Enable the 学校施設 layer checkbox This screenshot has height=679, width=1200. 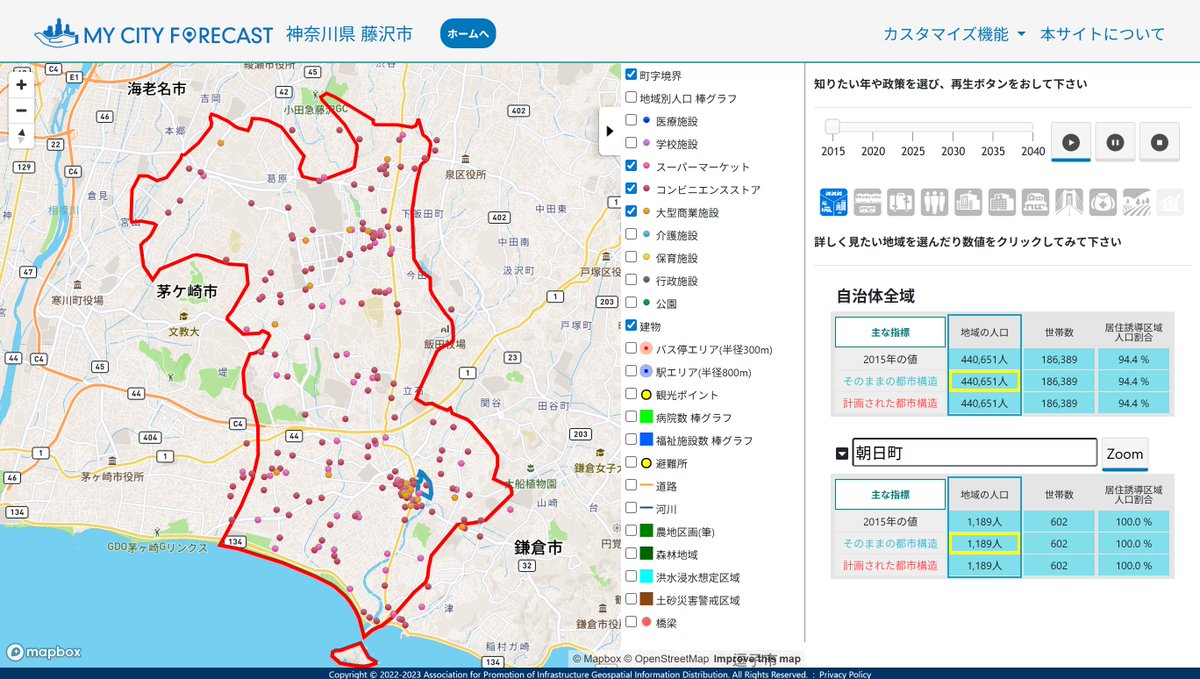coord(631,144)
